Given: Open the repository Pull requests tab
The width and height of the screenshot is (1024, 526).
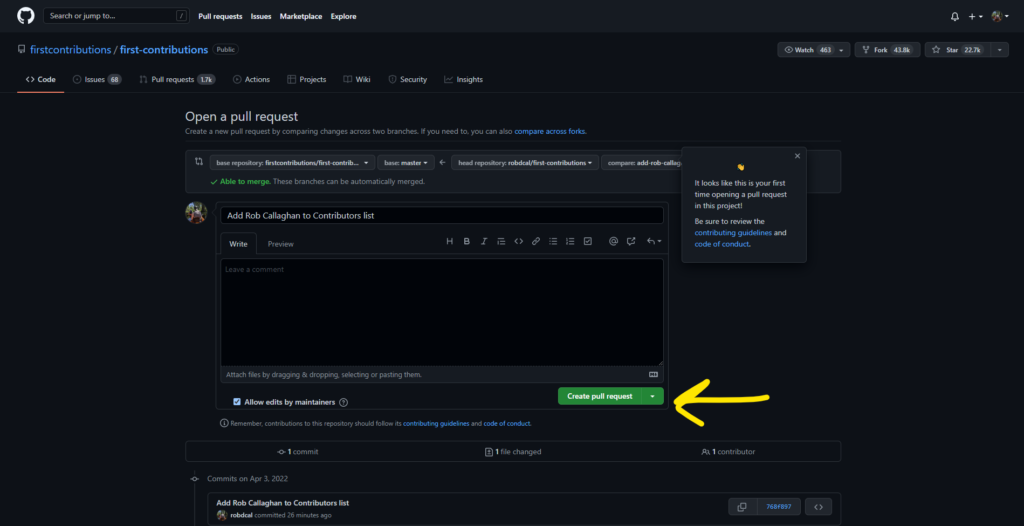Looking at the screenshot, I should point(177,80).
